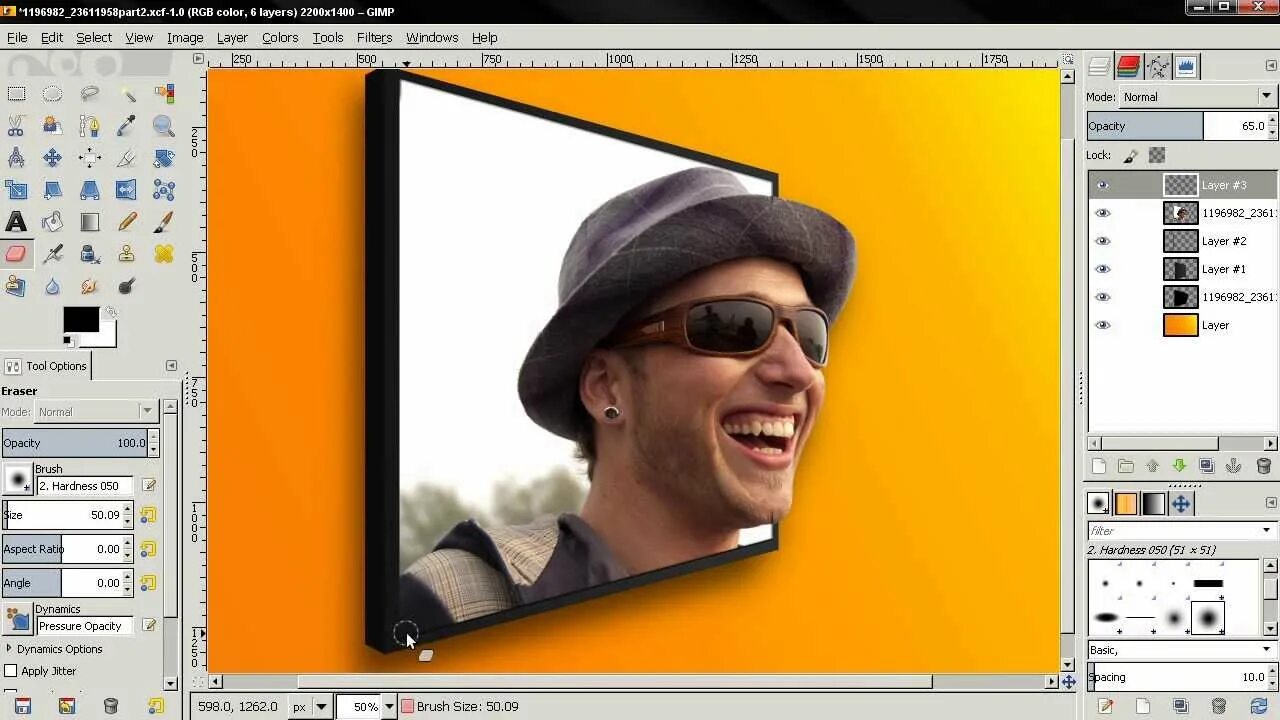
Task: Expand the Dynamics Options section
Action: 9,649
